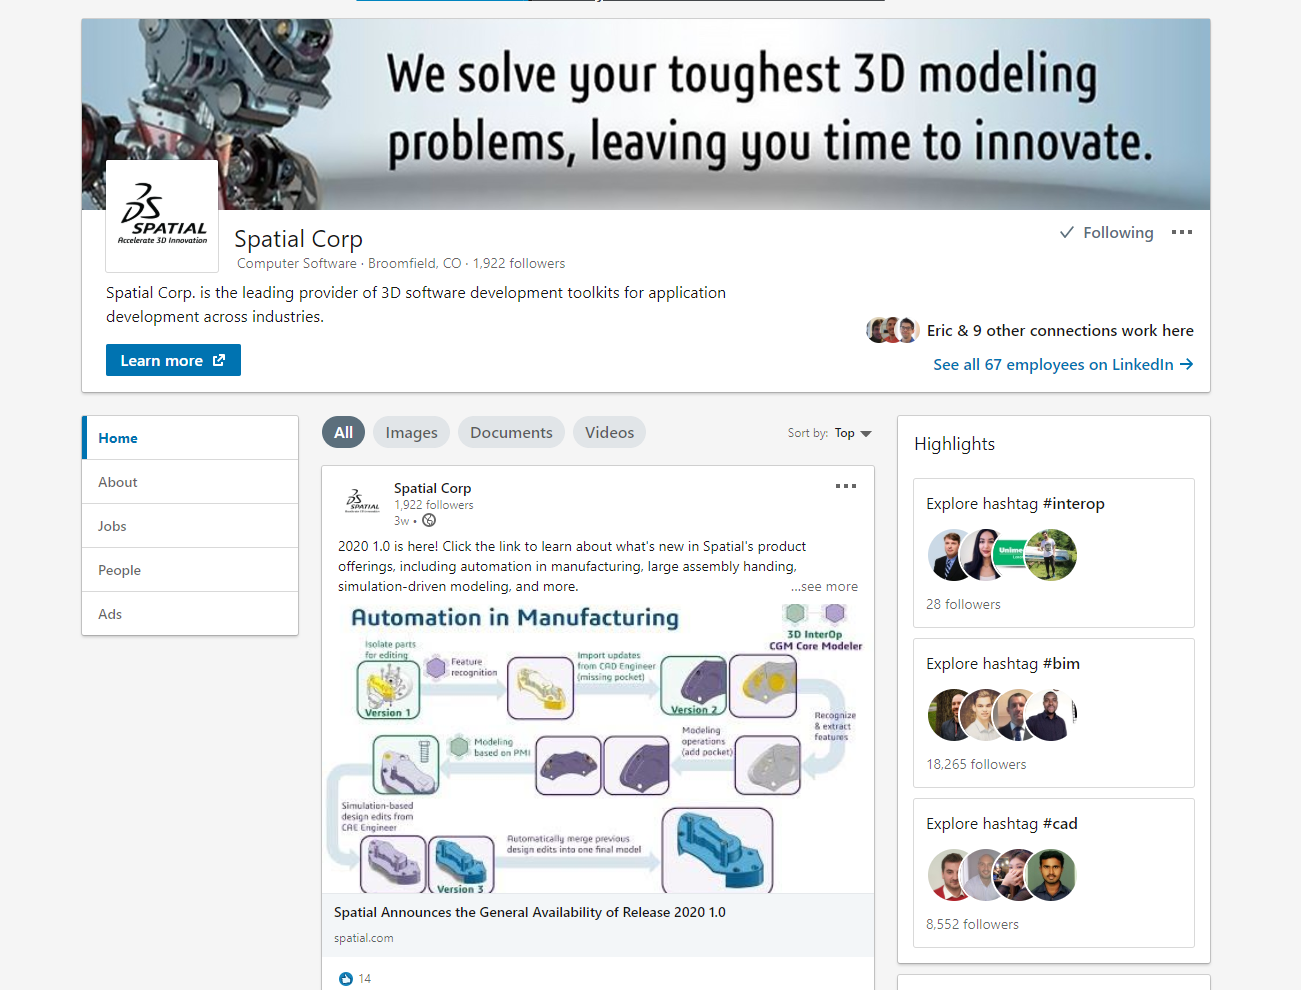Click the Spatial Corp company logo
Screen dimensions: 1301x990
162,216
